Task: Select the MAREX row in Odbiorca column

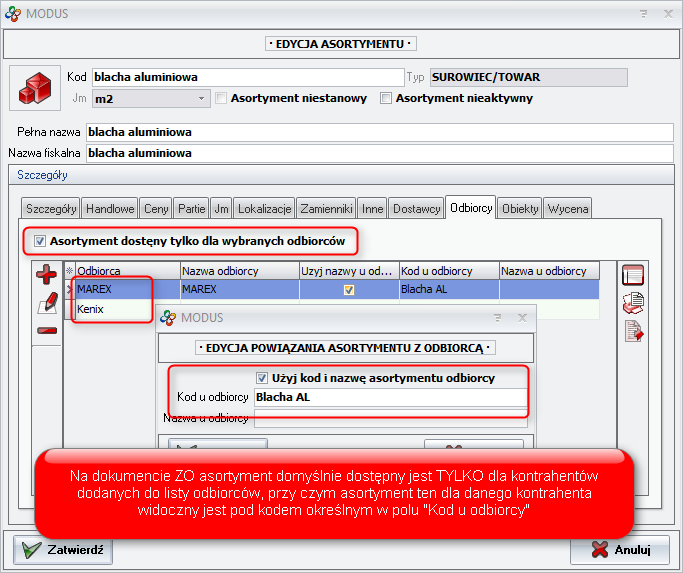Action: (128, 289)
